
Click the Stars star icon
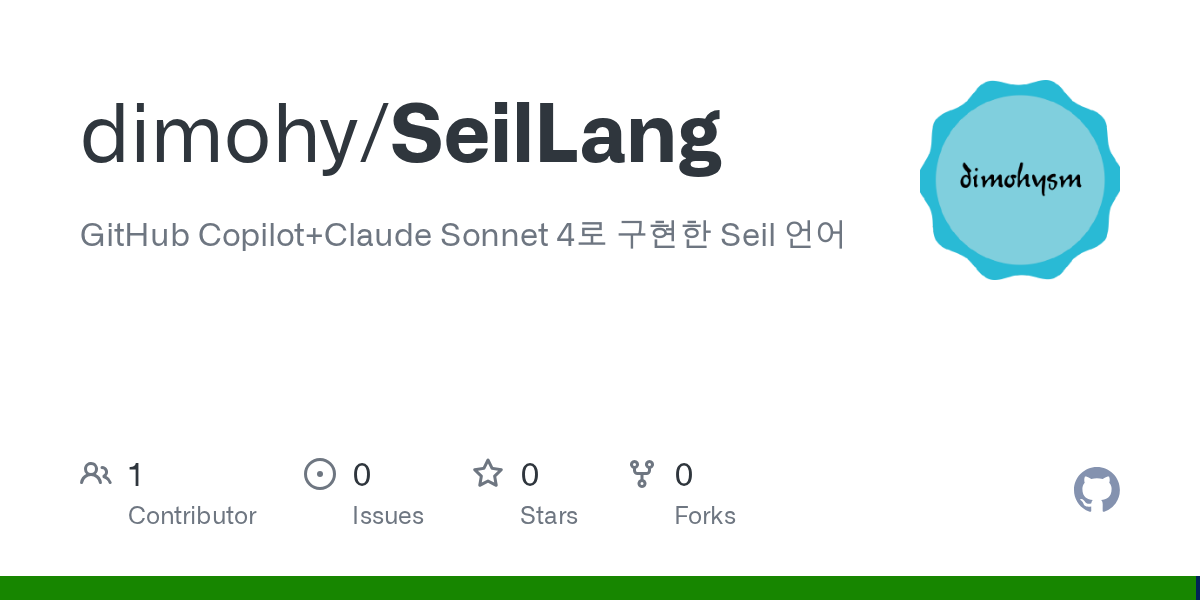(488, 474)
